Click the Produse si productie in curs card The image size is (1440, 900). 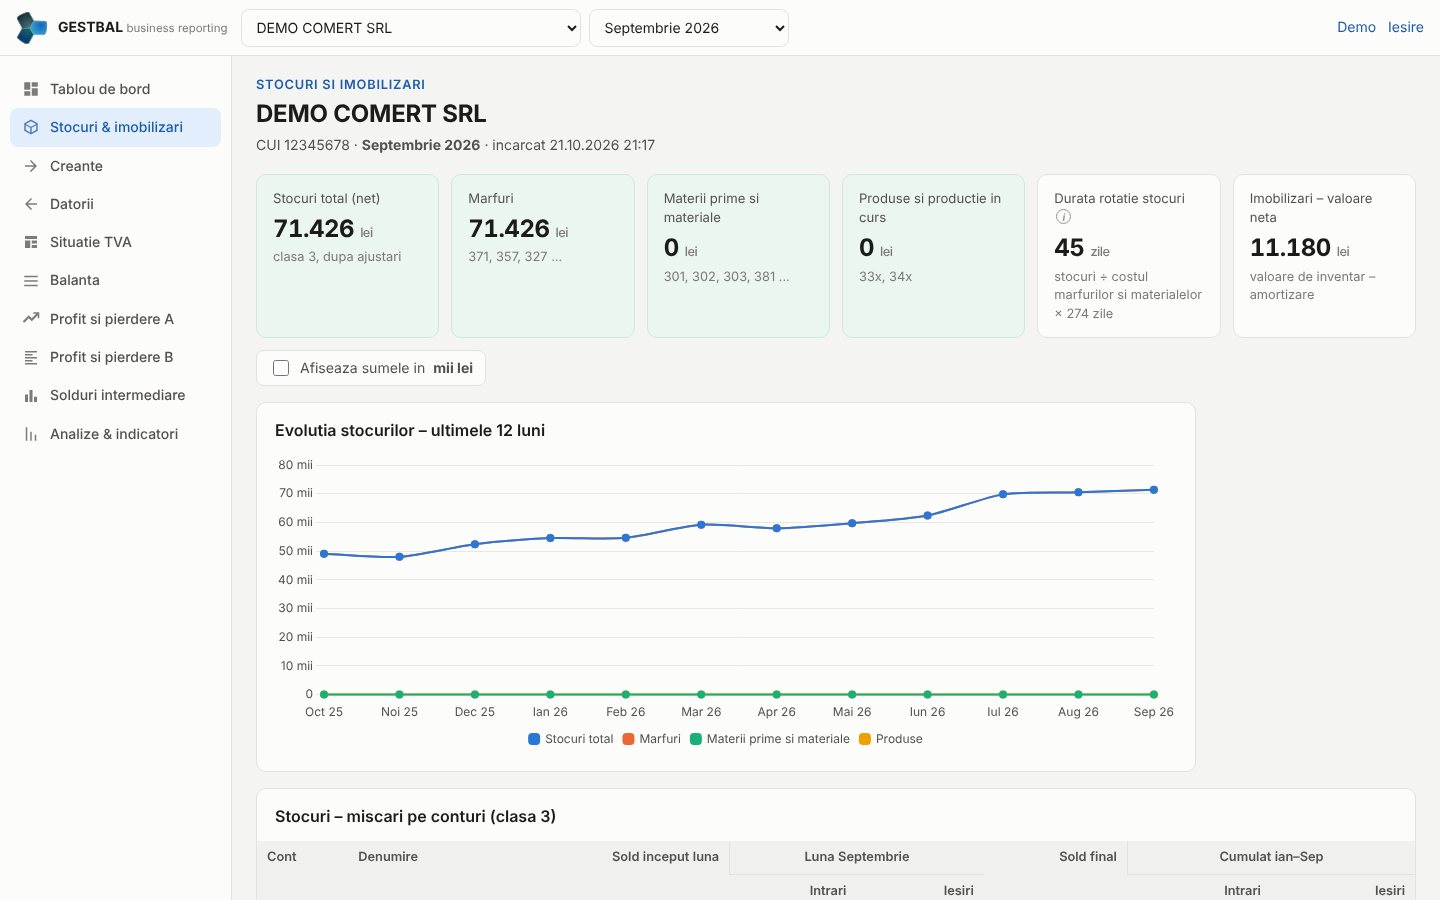pos(933,256)
